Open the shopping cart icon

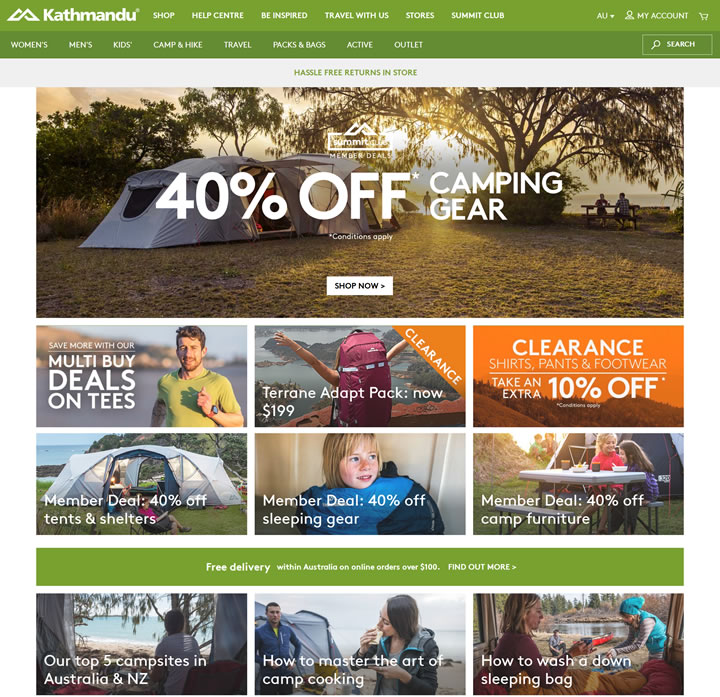pyautogui.click(x=703, y=16)
